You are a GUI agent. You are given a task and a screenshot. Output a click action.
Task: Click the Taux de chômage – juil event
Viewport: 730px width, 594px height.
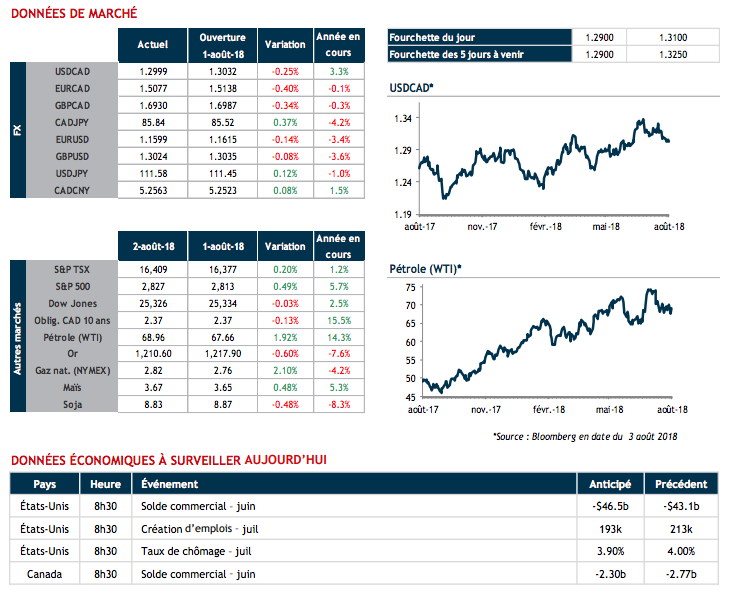195,550
